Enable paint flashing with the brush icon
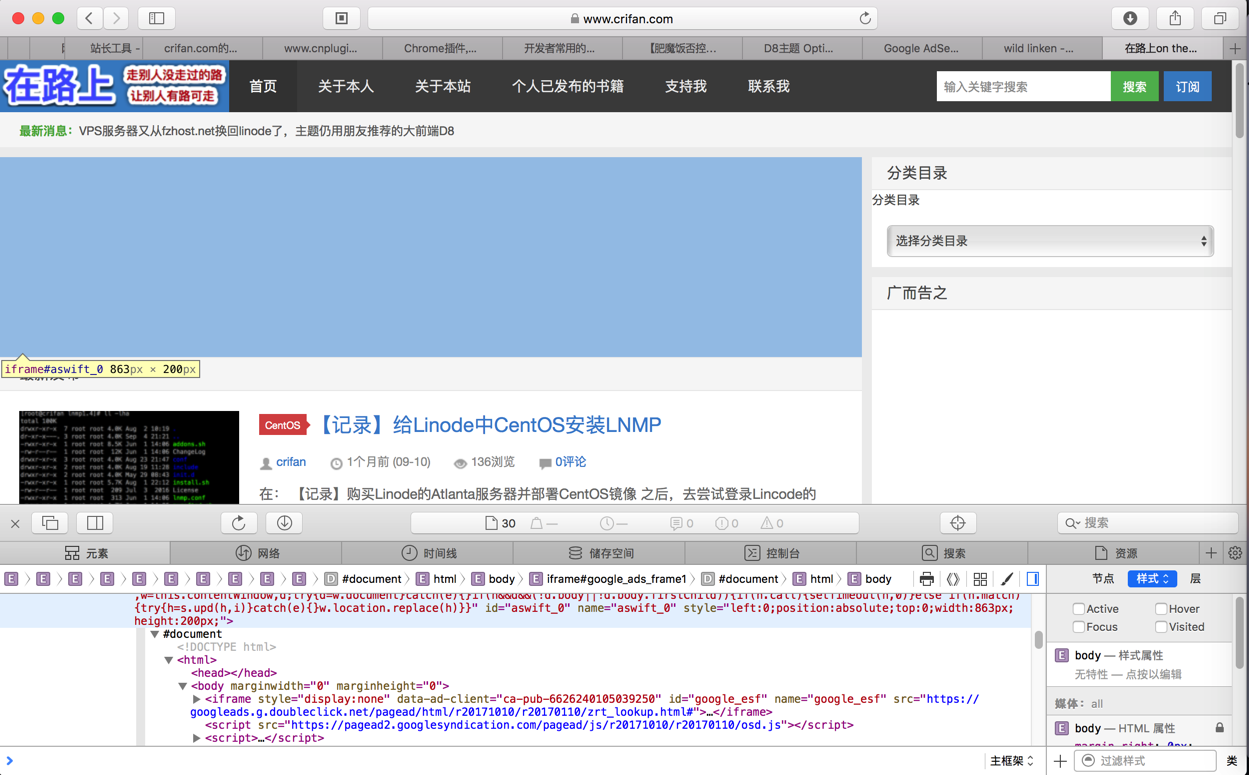This screenshot has width=1249, height=775. click(x=1007, y=579)
